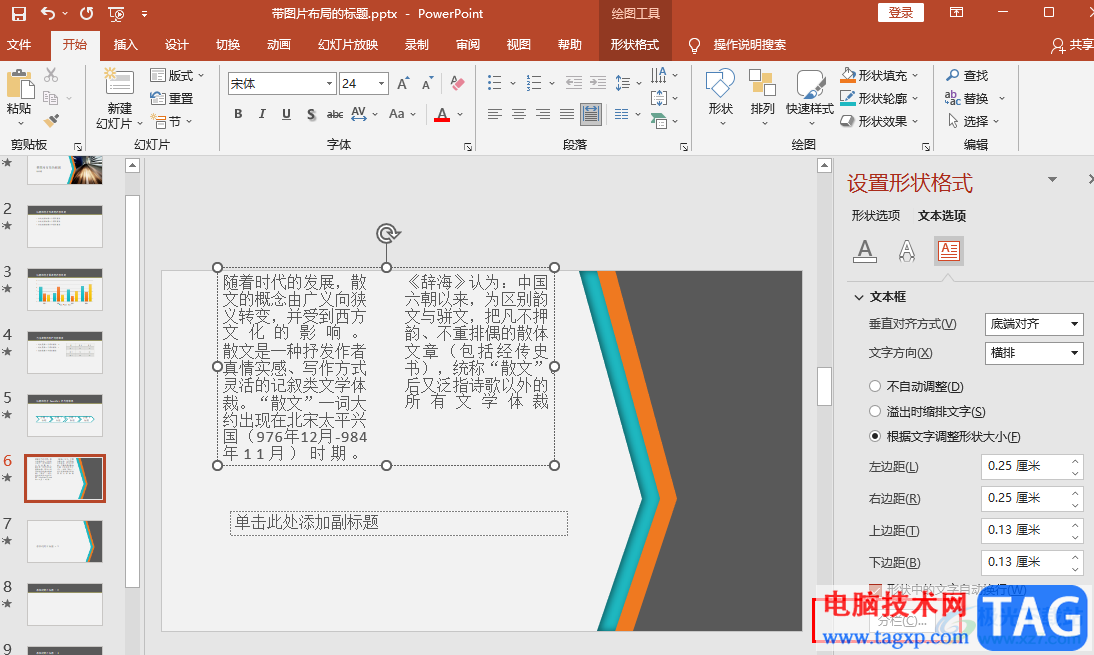Click the Bold formatting icon
The width and height of the screenshot is (1094, 655).
pos(238,114)
